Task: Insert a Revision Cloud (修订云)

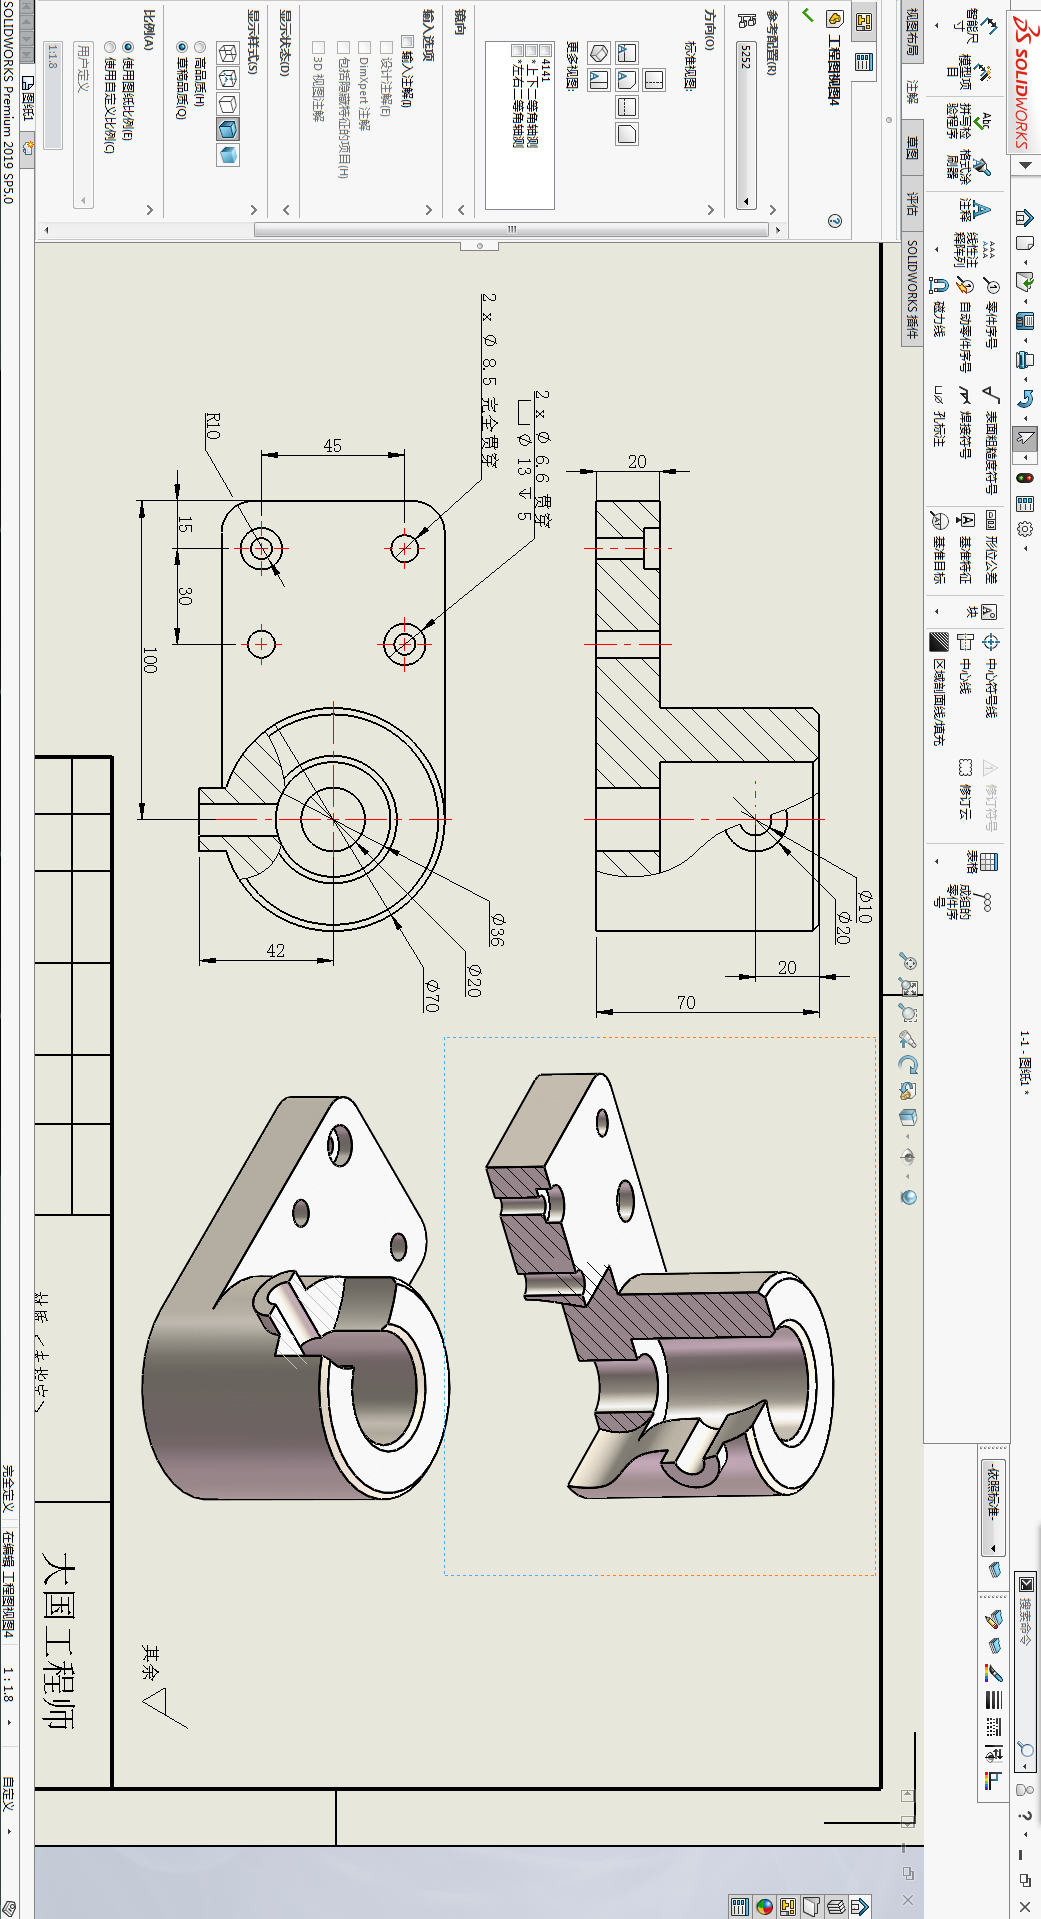Action: coord(965,790)
